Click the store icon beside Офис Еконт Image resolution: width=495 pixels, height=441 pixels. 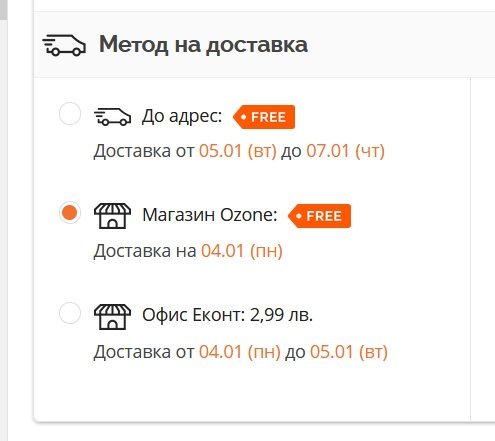click(112, 317)
